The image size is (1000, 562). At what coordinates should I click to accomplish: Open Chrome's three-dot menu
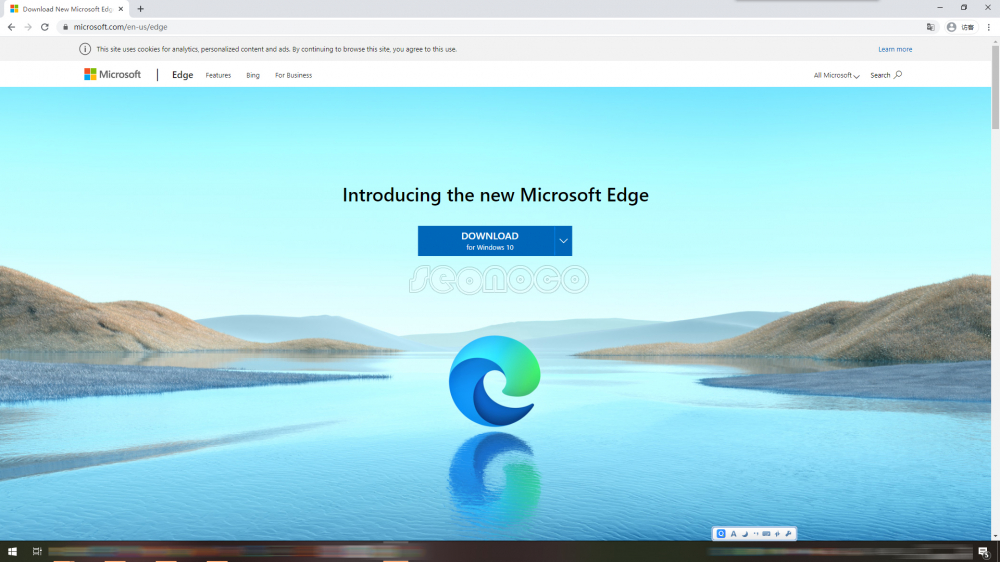coord(988,27)
